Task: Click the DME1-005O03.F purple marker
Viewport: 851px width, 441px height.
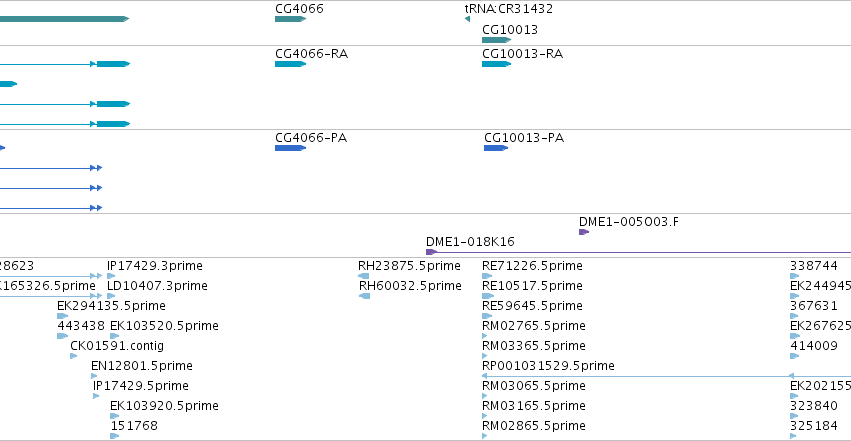Action: pyautogui.click(x=584, y=232)
